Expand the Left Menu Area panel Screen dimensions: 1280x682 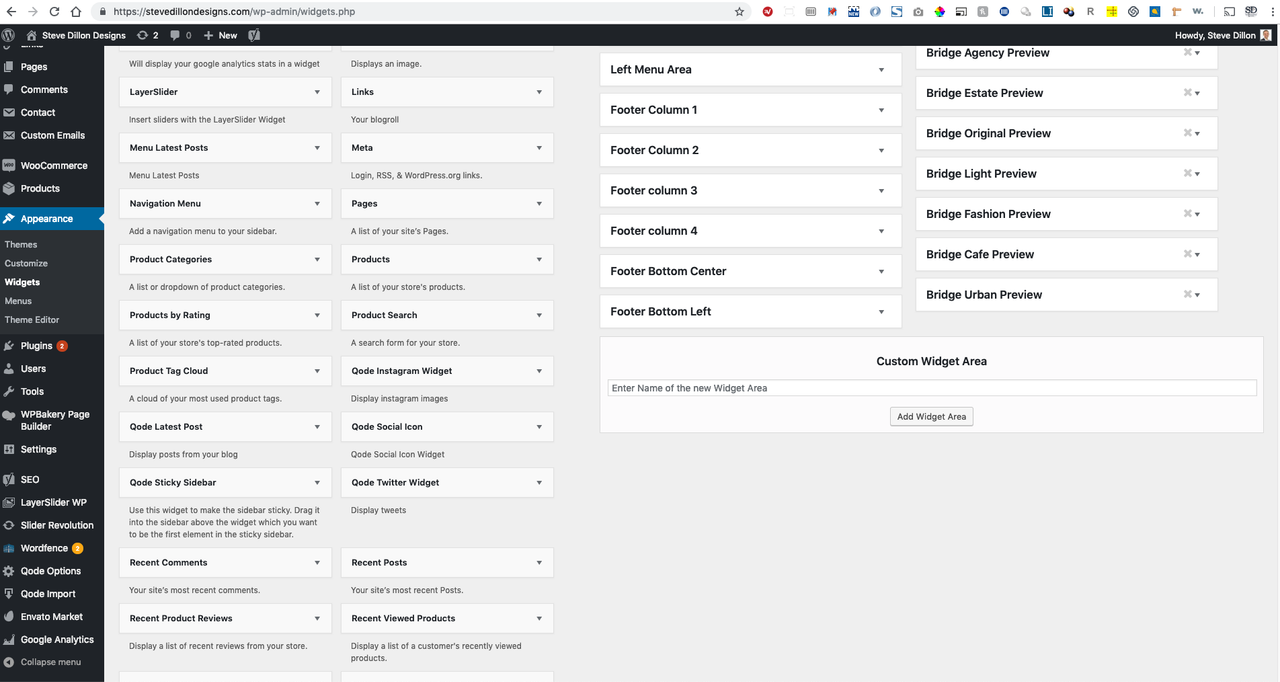click(882, 70)
